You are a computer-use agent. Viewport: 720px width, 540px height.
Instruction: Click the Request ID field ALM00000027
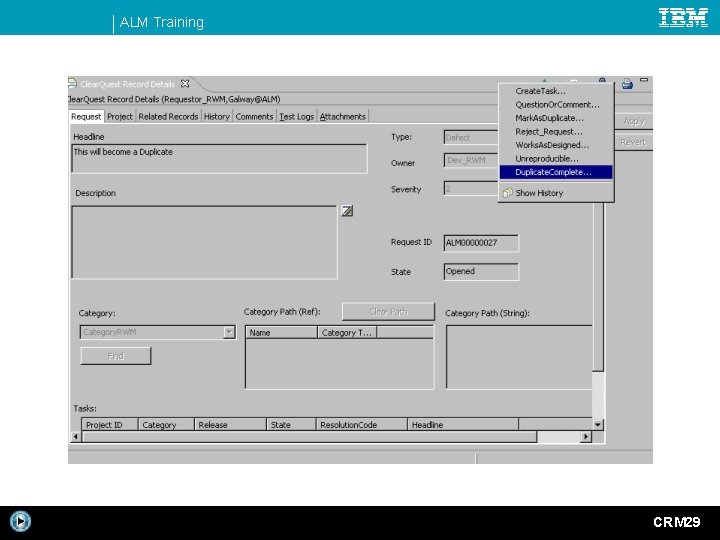[481, 243]
